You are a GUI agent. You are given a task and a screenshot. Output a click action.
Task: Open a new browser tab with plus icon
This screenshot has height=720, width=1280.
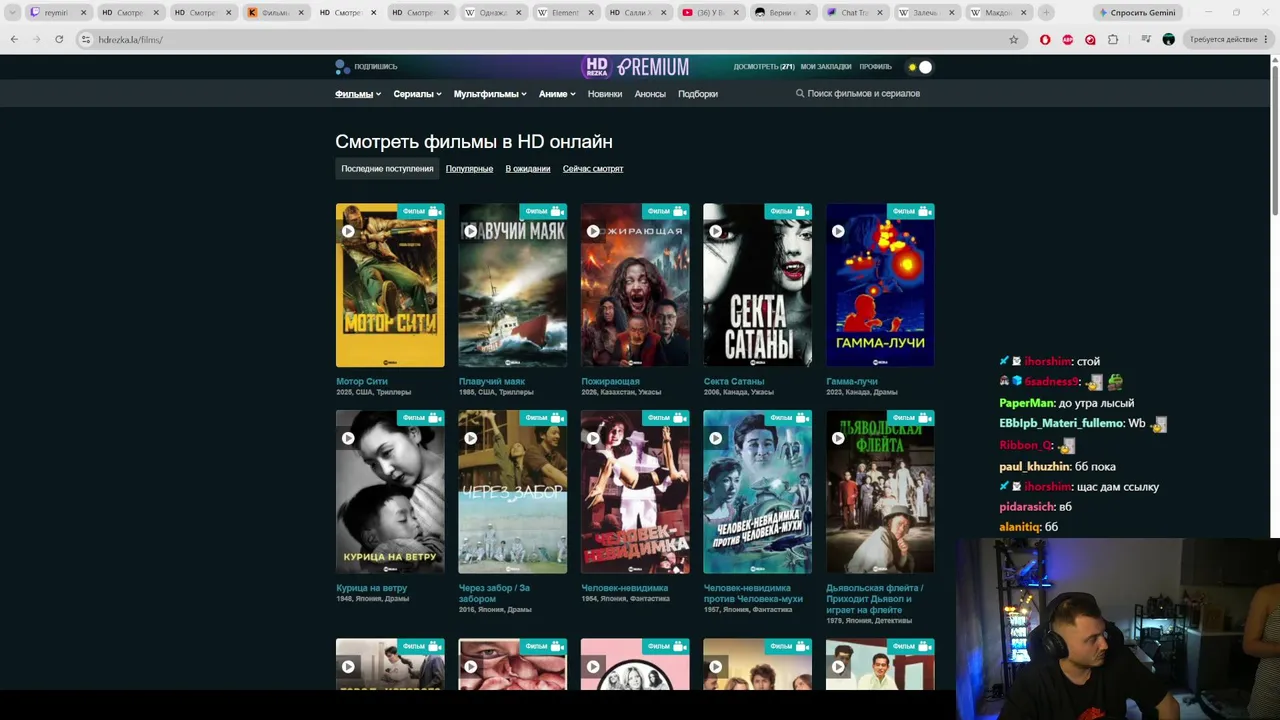pos(1046,13)
